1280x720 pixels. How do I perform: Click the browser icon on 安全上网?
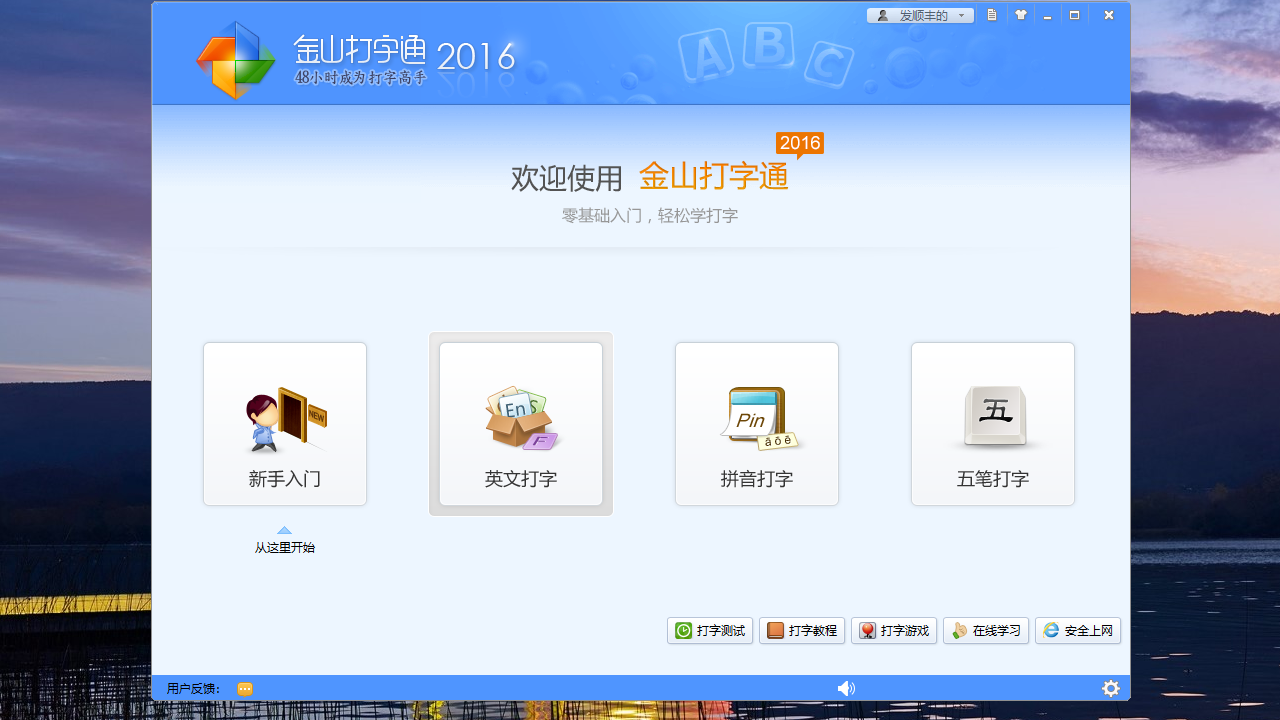pos(1050,630)
